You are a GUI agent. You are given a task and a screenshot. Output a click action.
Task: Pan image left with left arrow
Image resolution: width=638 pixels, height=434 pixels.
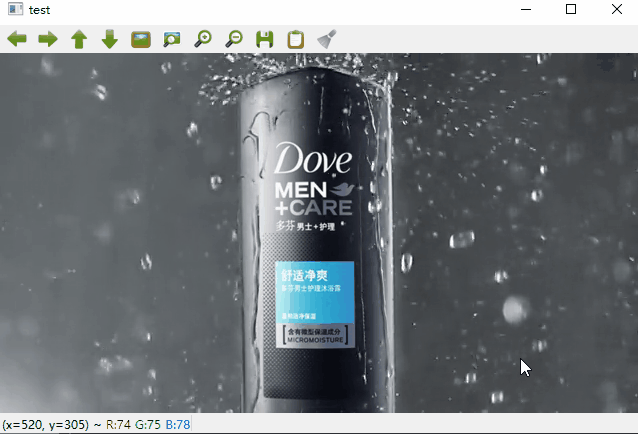tap(17, 39)
